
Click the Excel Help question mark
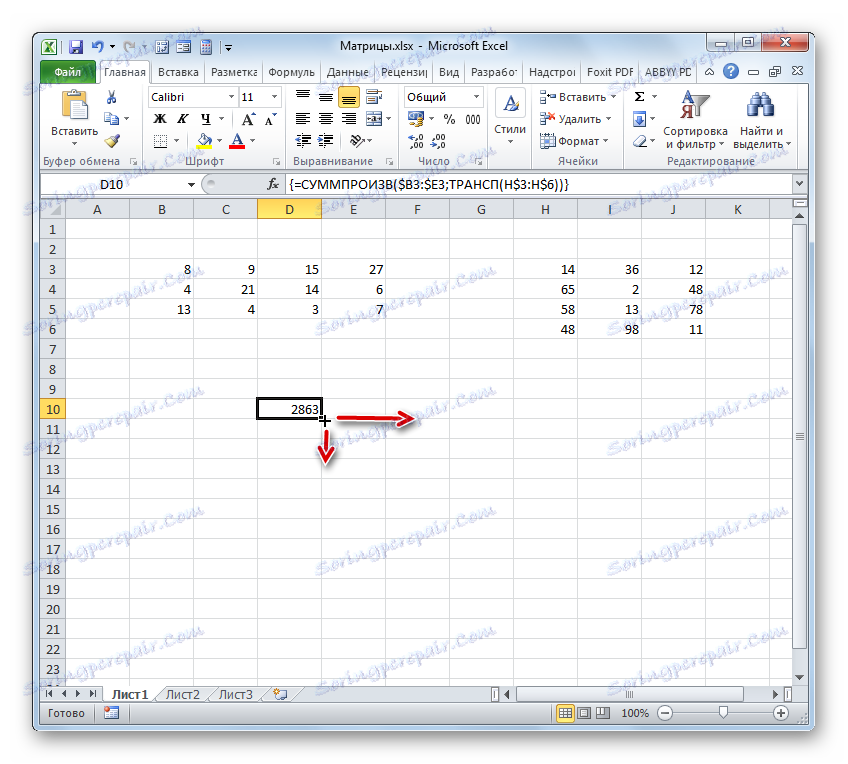[x=731, y=71]
